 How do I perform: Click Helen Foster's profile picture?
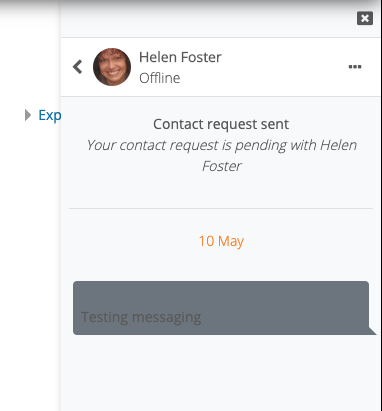coord(112,67)
